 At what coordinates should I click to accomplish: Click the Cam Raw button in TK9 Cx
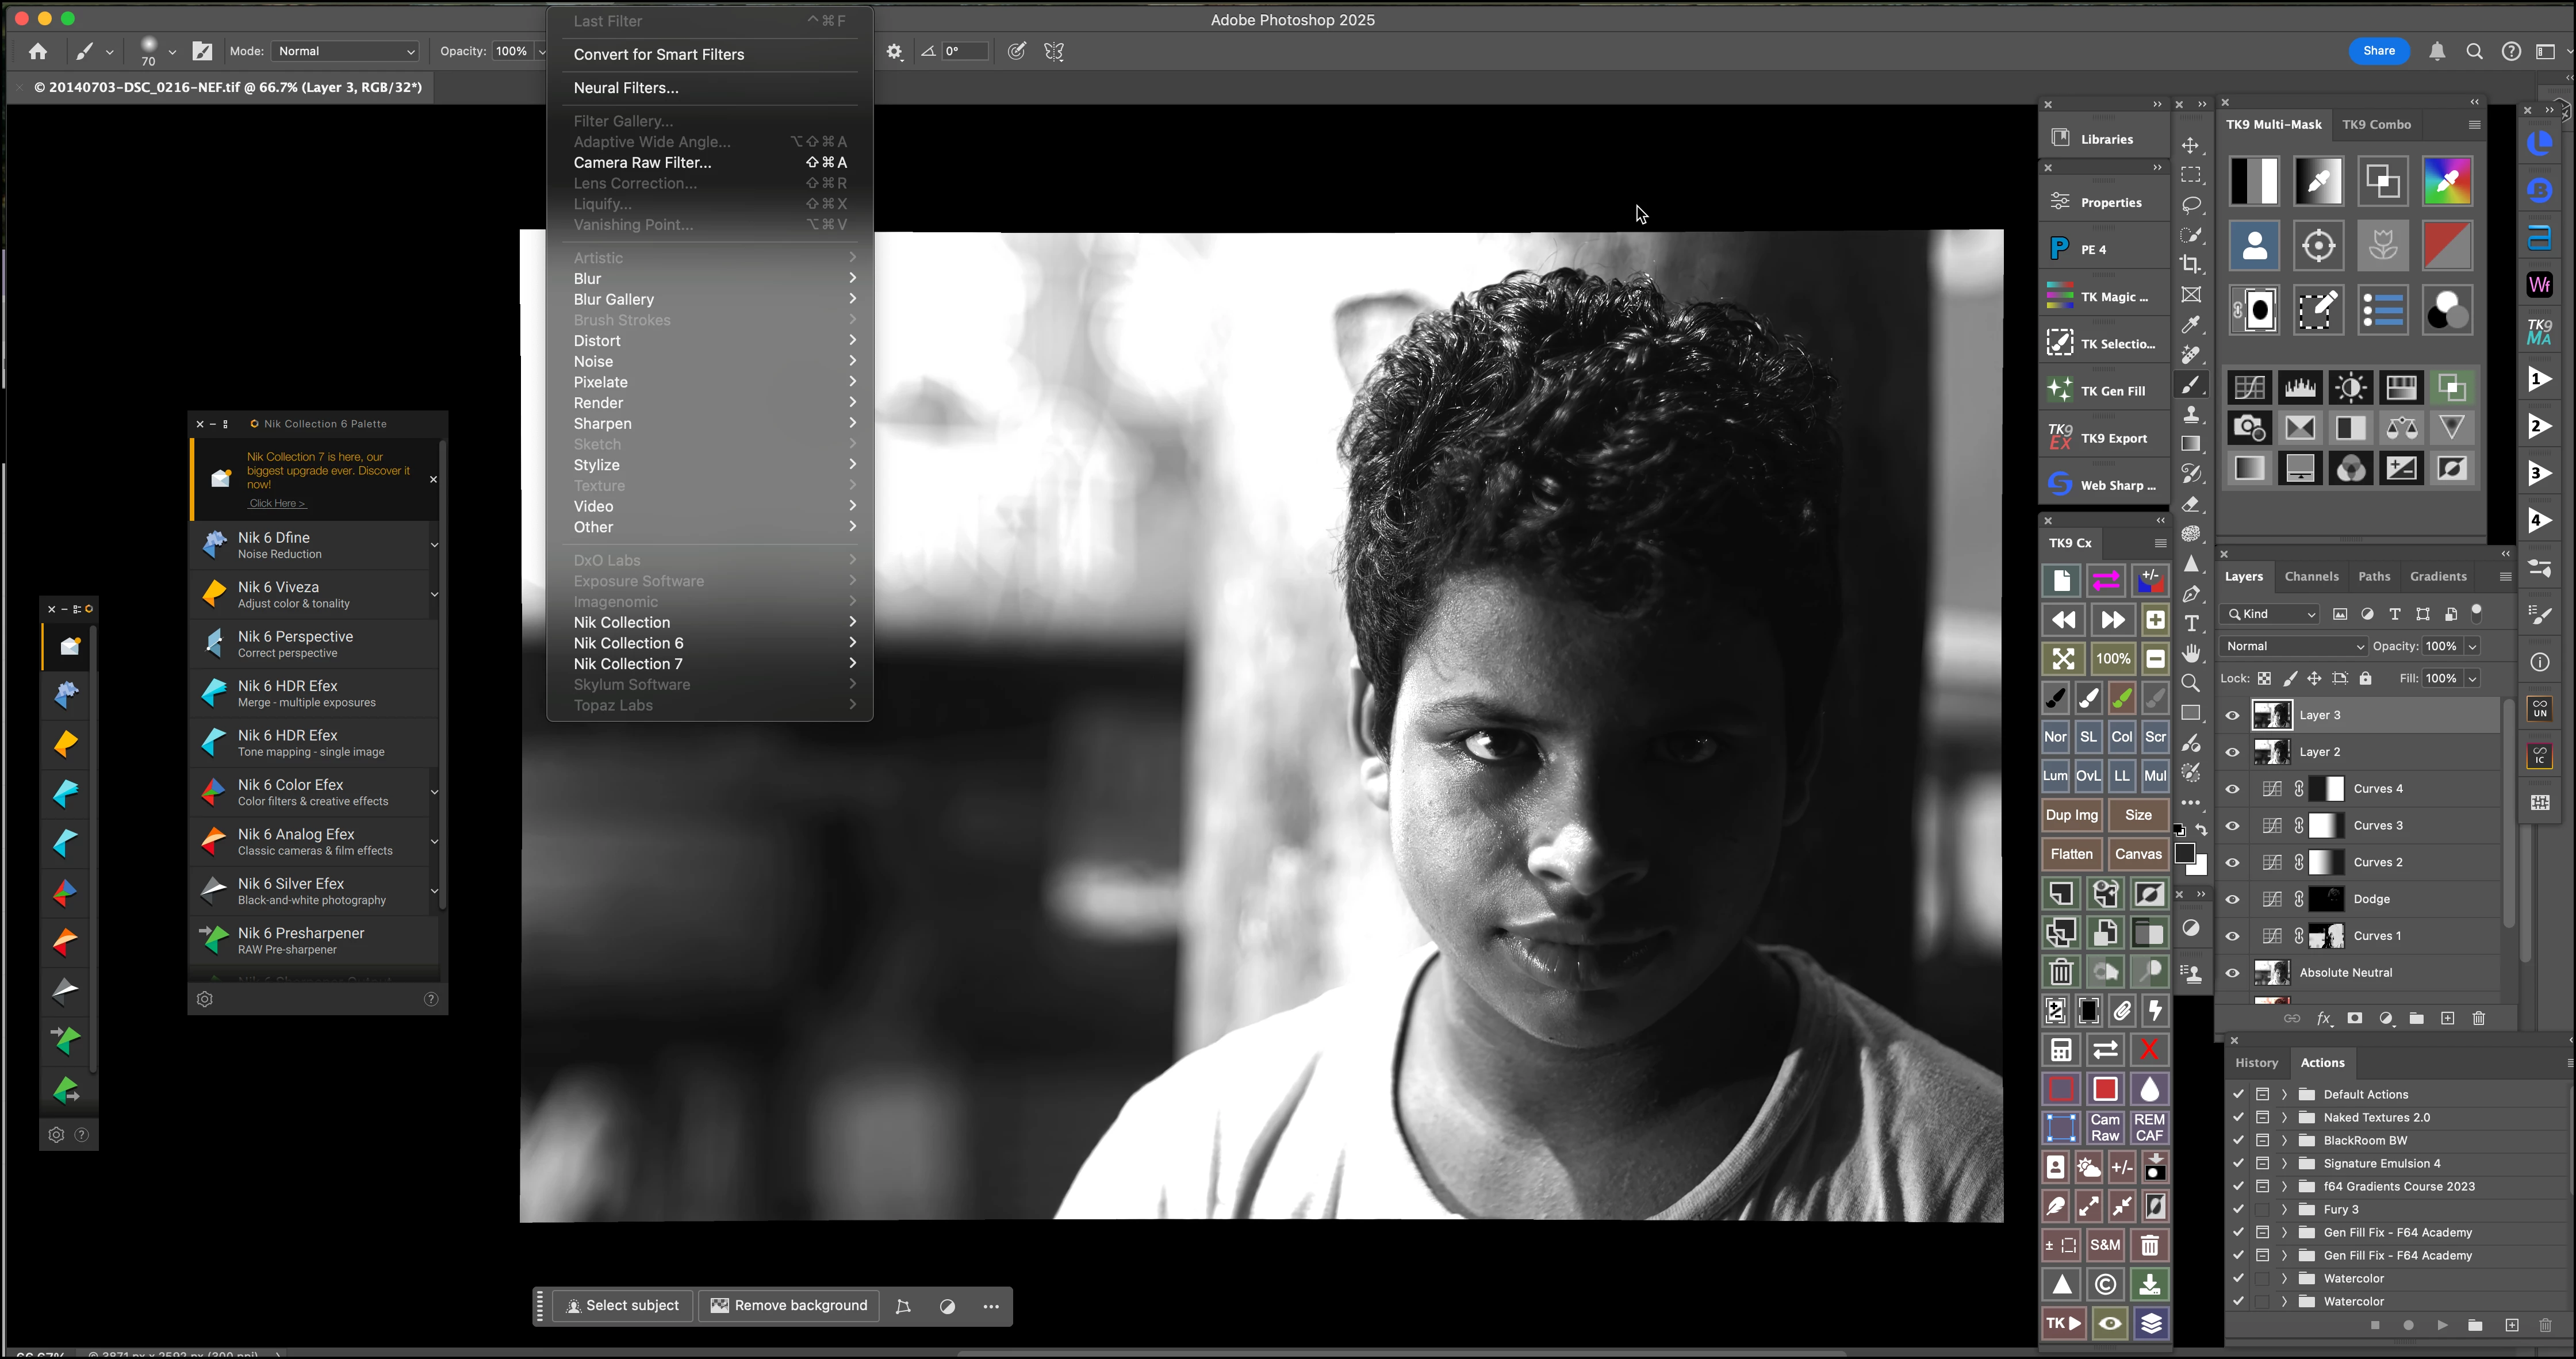(x=2105, y=1127)
